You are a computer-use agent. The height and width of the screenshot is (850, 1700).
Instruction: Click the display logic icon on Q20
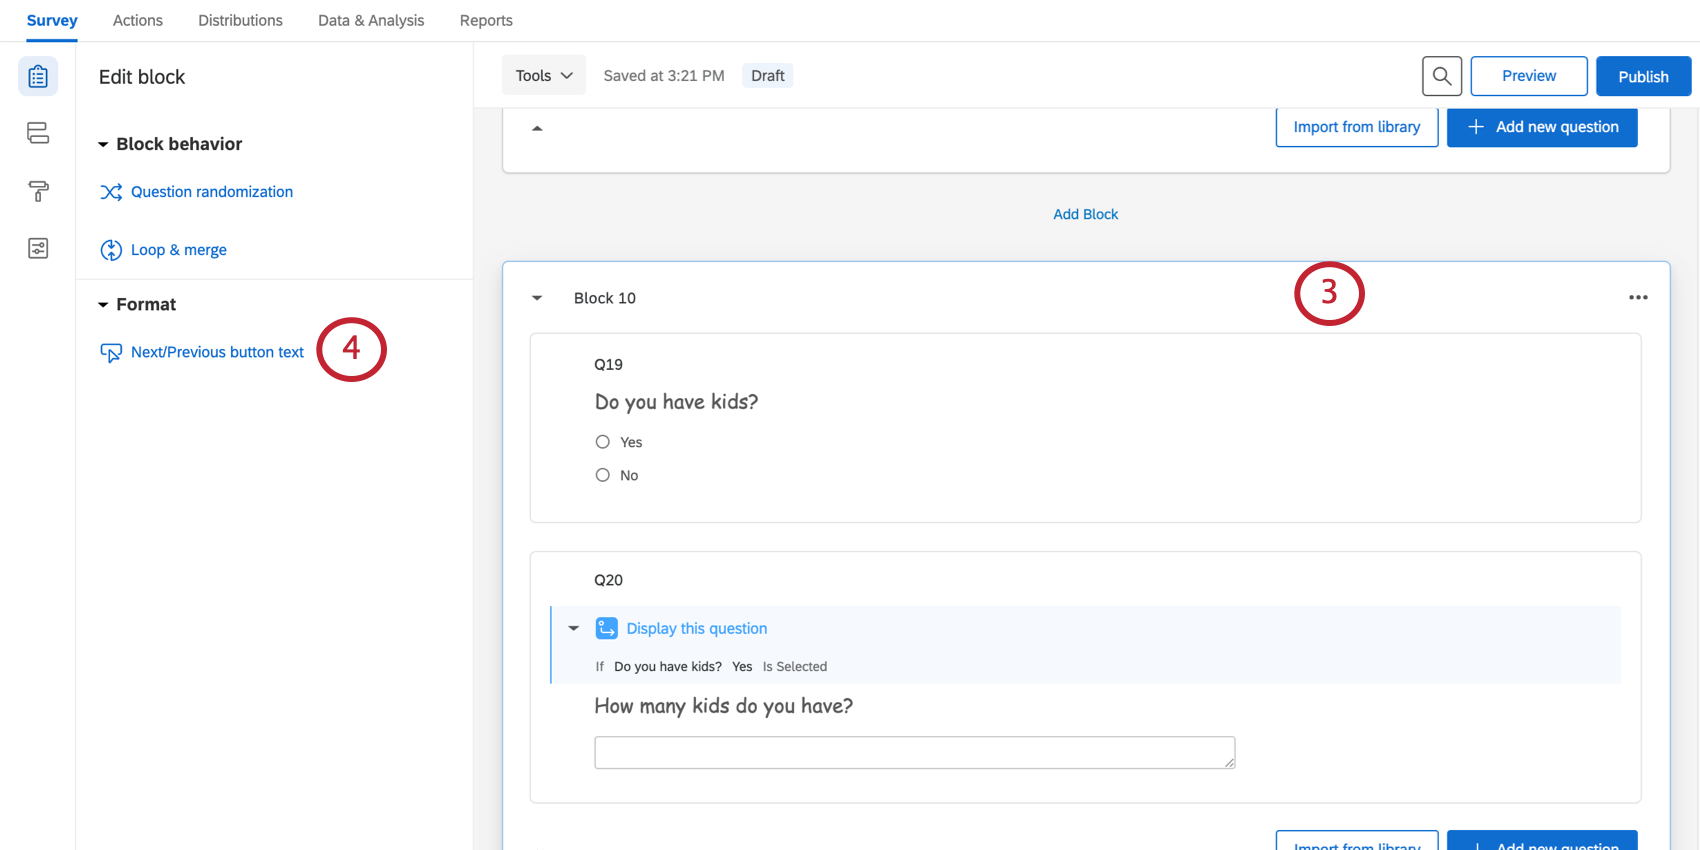pyautogui.click(x=606, y=628)
